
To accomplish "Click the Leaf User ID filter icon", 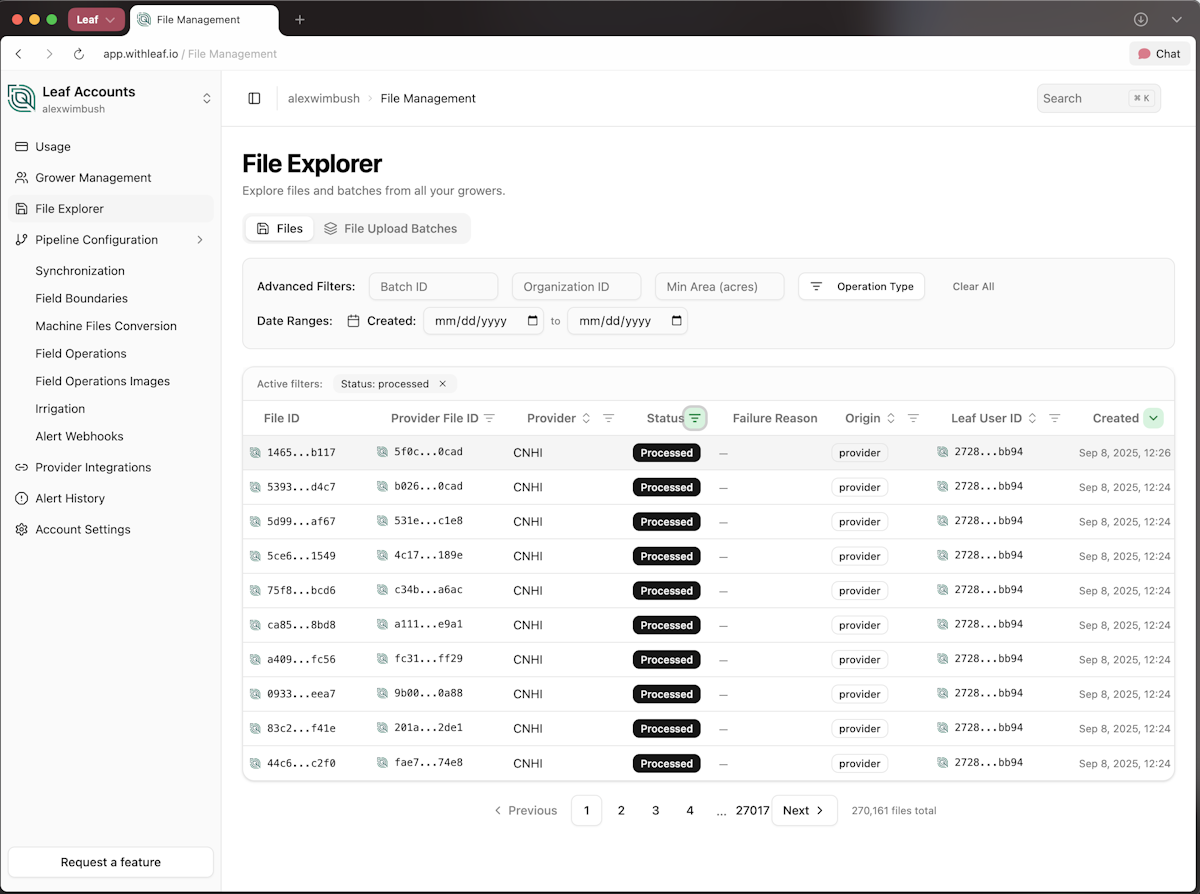I will (x=1054, y=418).
